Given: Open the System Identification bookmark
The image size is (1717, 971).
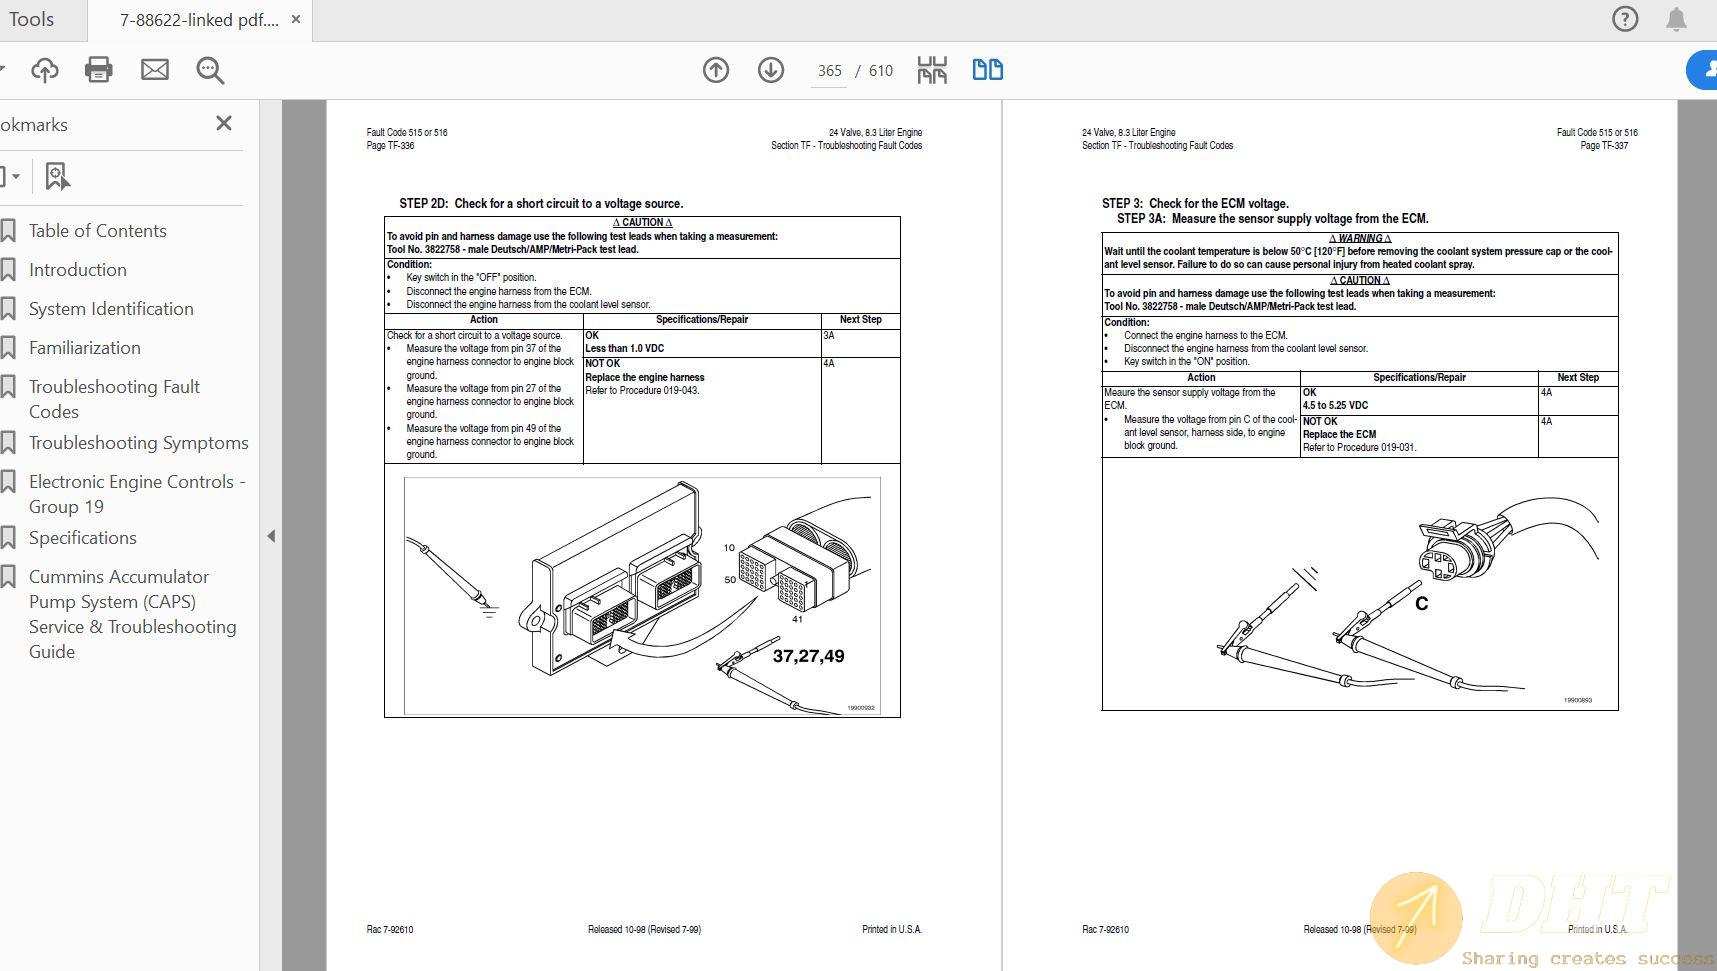Looking at the screenshot, I should click(x=111, y=309).
